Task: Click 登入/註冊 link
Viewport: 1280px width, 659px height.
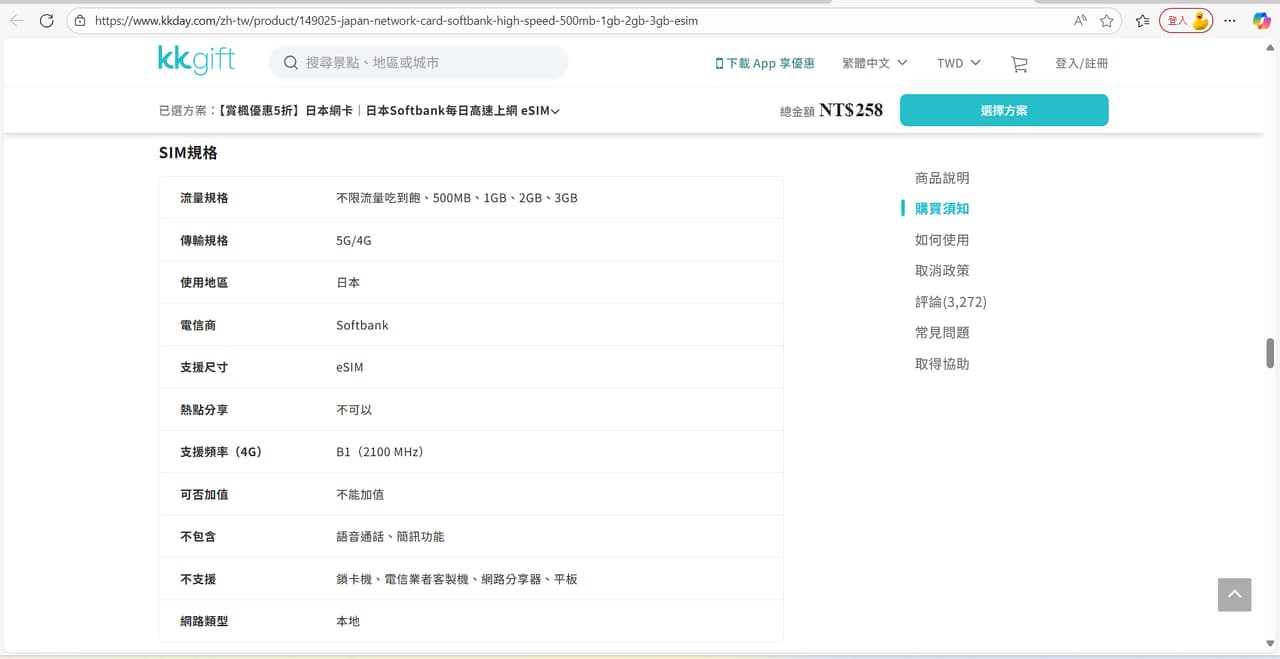Action: (x=1082, y=63)
